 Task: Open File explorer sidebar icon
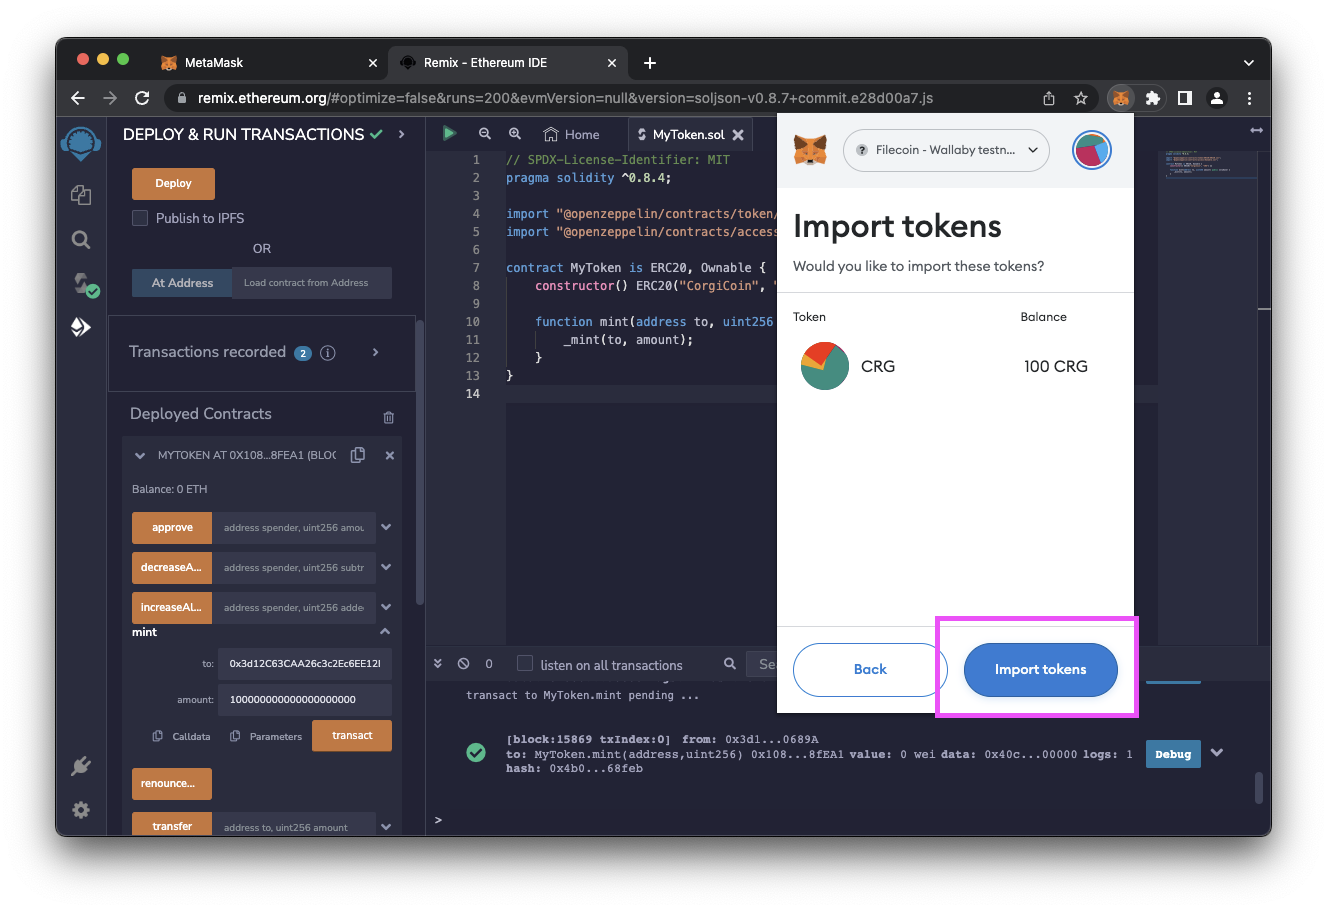click(x=81, y=195)
